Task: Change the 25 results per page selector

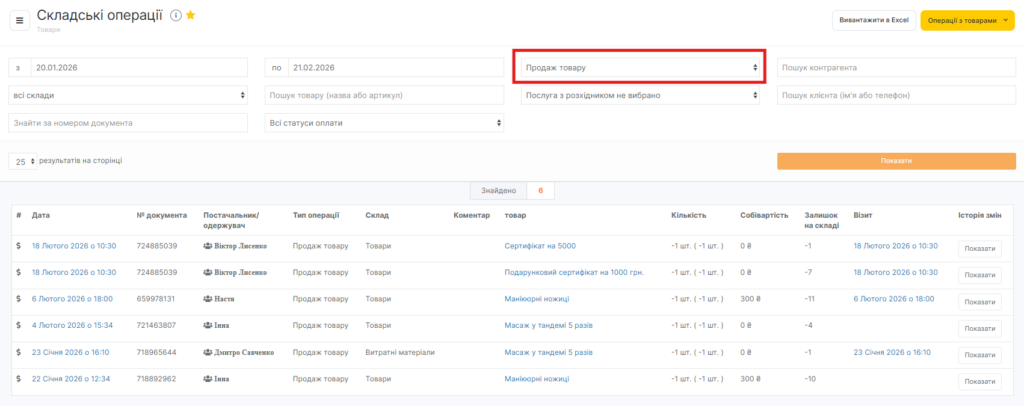Action: pos(23,161)
